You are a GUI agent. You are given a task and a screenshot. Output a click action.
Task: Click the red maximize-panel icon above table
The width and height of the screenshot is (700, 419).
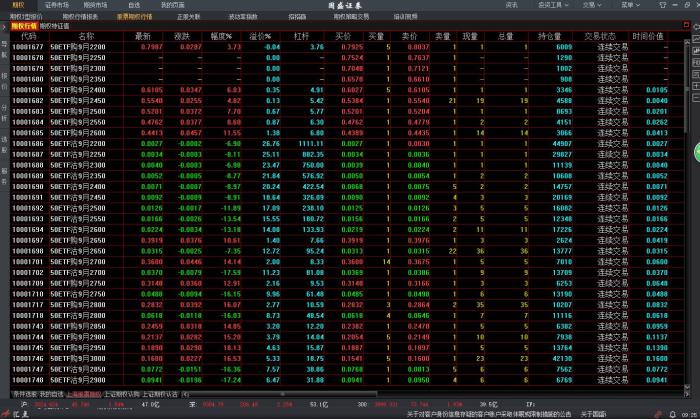point(686,25)
